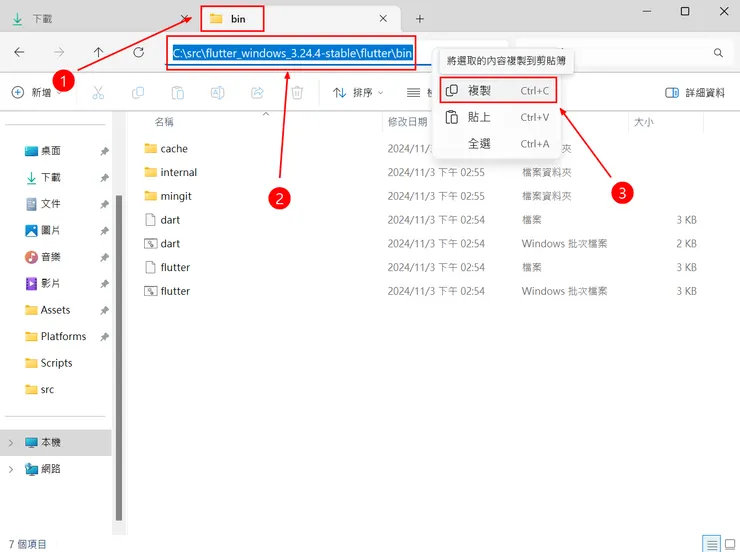Open the 排序 sort dropdown
The height and width of the screenshot is (552, 740).
point(358,92)
